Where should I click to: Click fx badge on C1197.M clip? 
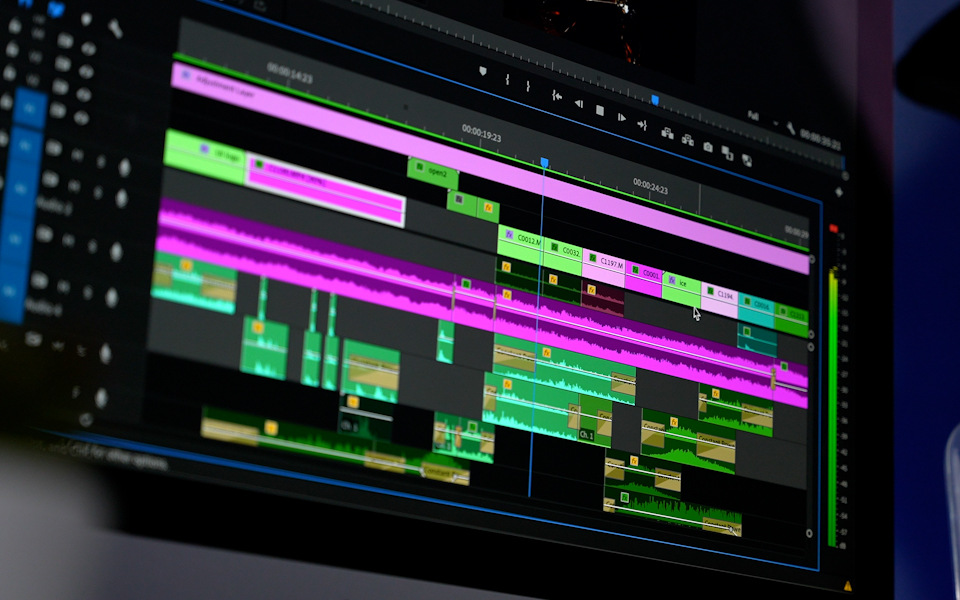pos(593,258)
